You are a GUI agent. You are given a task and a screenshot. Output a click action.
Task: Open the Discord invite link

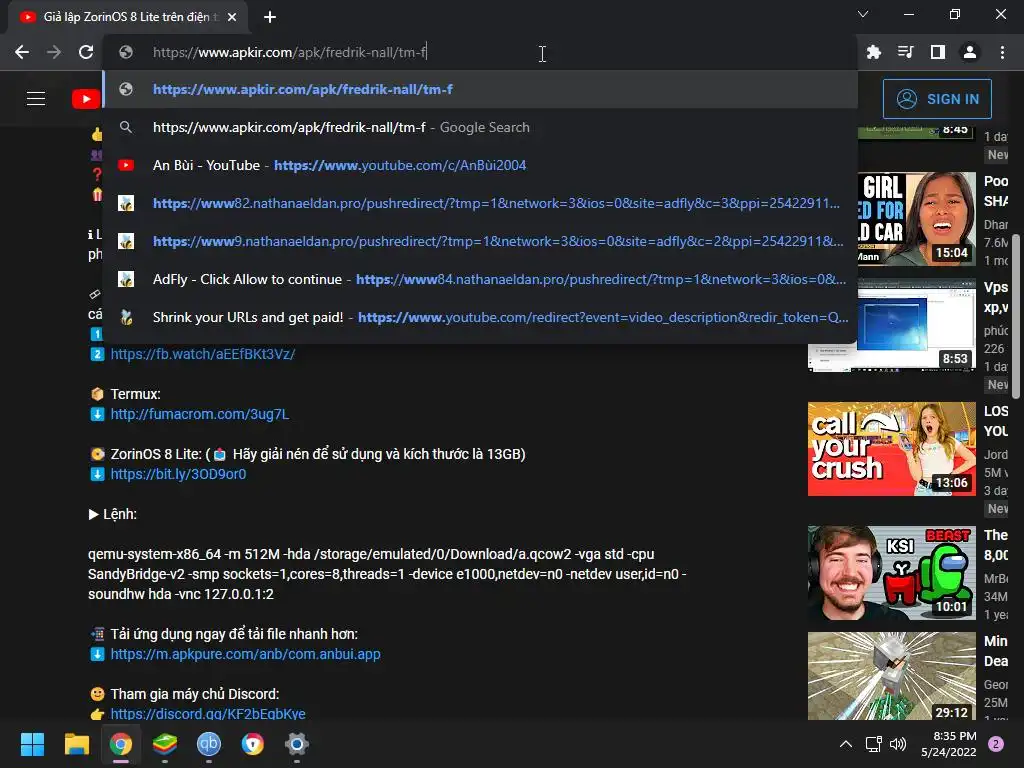[208, 713]
